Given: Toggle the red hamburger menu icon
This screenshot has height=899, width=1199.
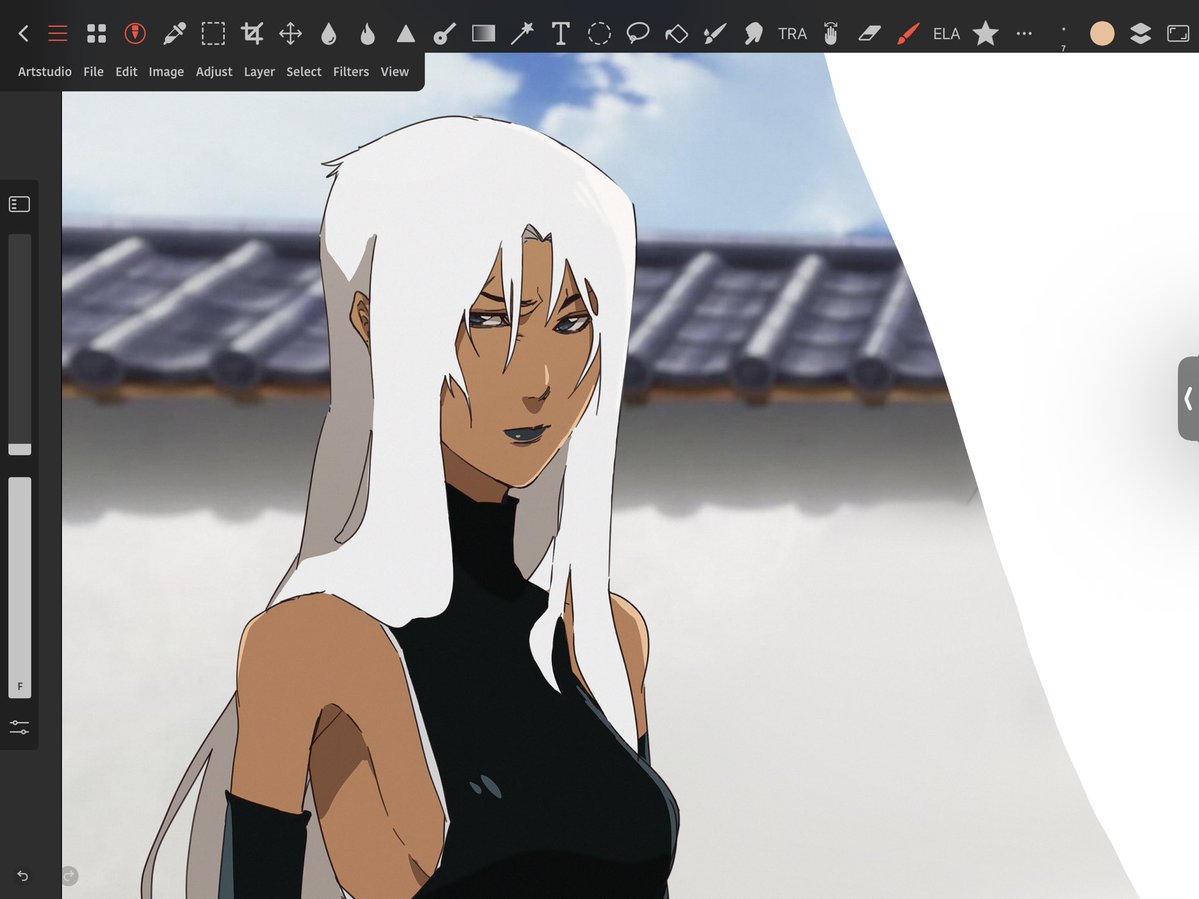Looking at the screenshot, I should click(57, 34).
